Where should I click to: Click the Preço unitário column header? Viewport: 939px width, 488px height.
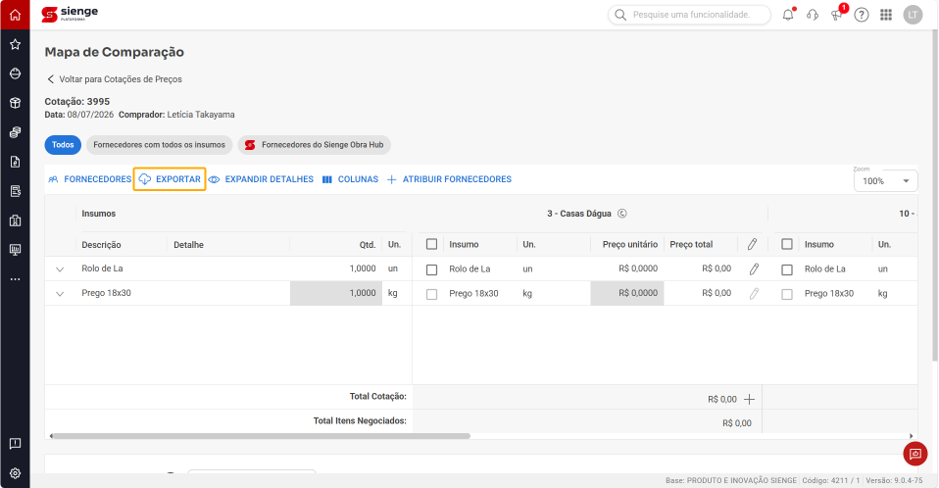[x=630, y=244]
